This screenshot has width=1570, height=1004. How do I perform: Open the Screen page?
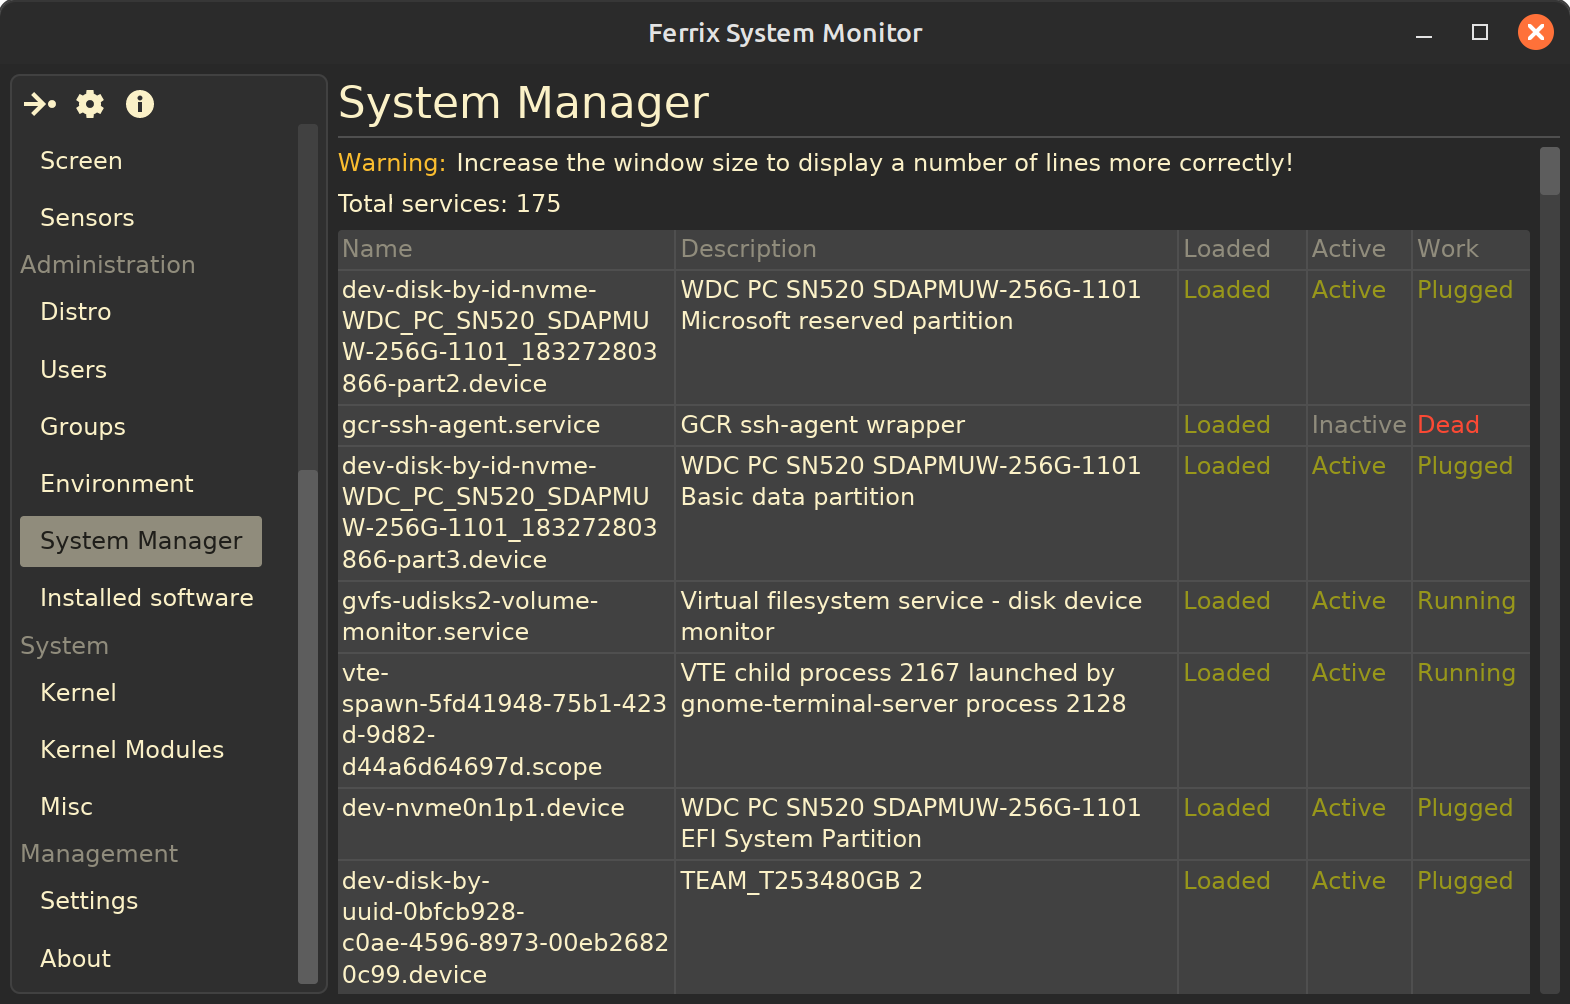pyautogui.click(x=81, y=161)
